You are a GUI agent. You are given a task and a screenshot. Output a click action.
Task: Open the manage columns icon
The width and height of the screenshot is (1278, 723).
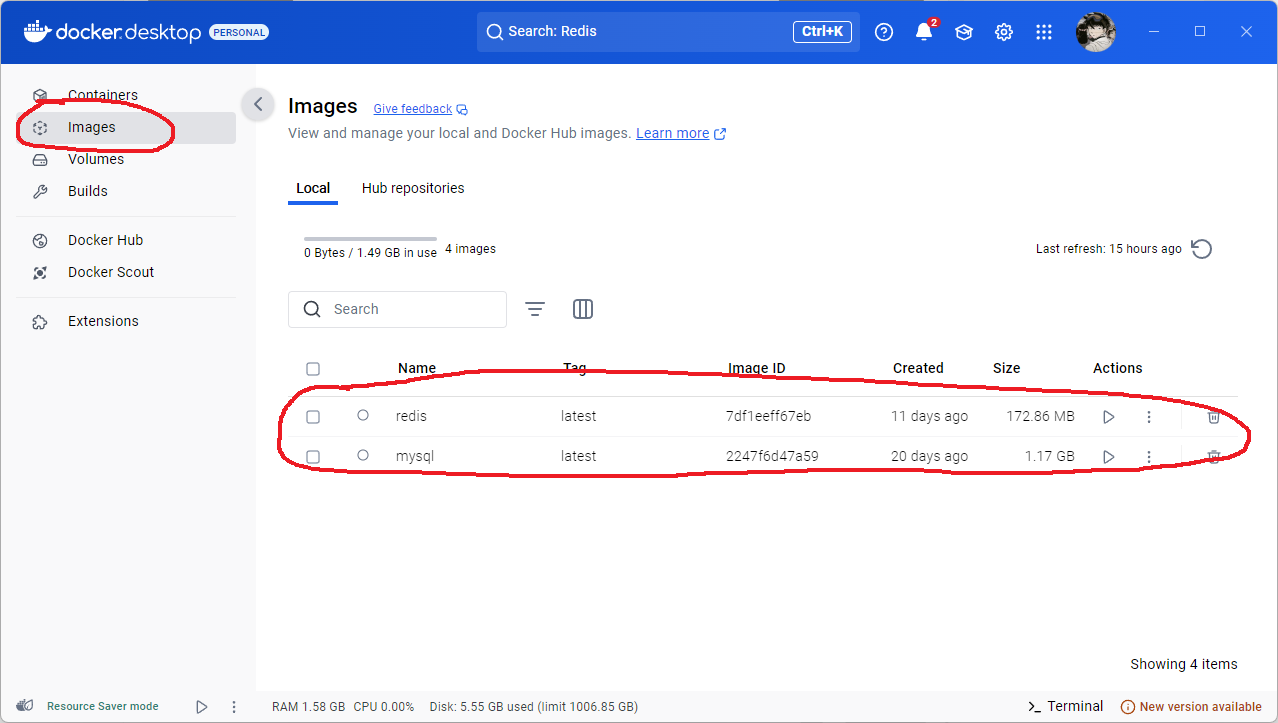(583, 309)
